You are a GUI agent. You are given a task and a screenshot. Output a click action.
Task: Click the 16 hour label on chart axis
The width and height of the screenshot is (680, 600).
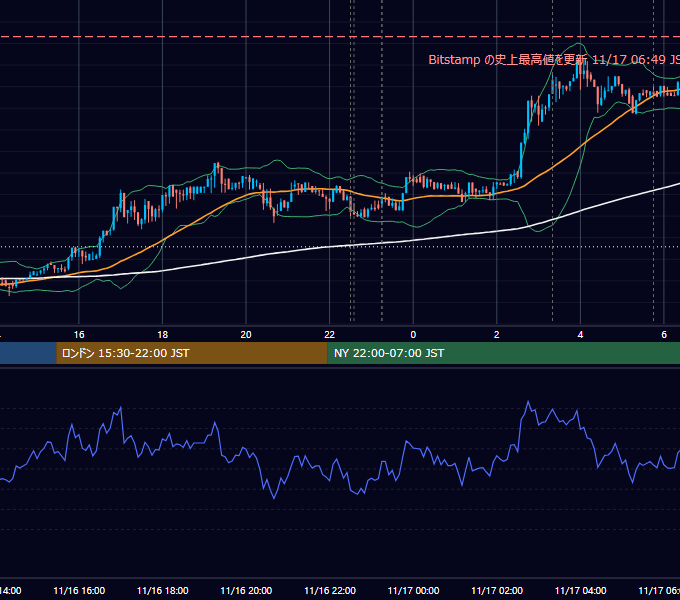79,335
